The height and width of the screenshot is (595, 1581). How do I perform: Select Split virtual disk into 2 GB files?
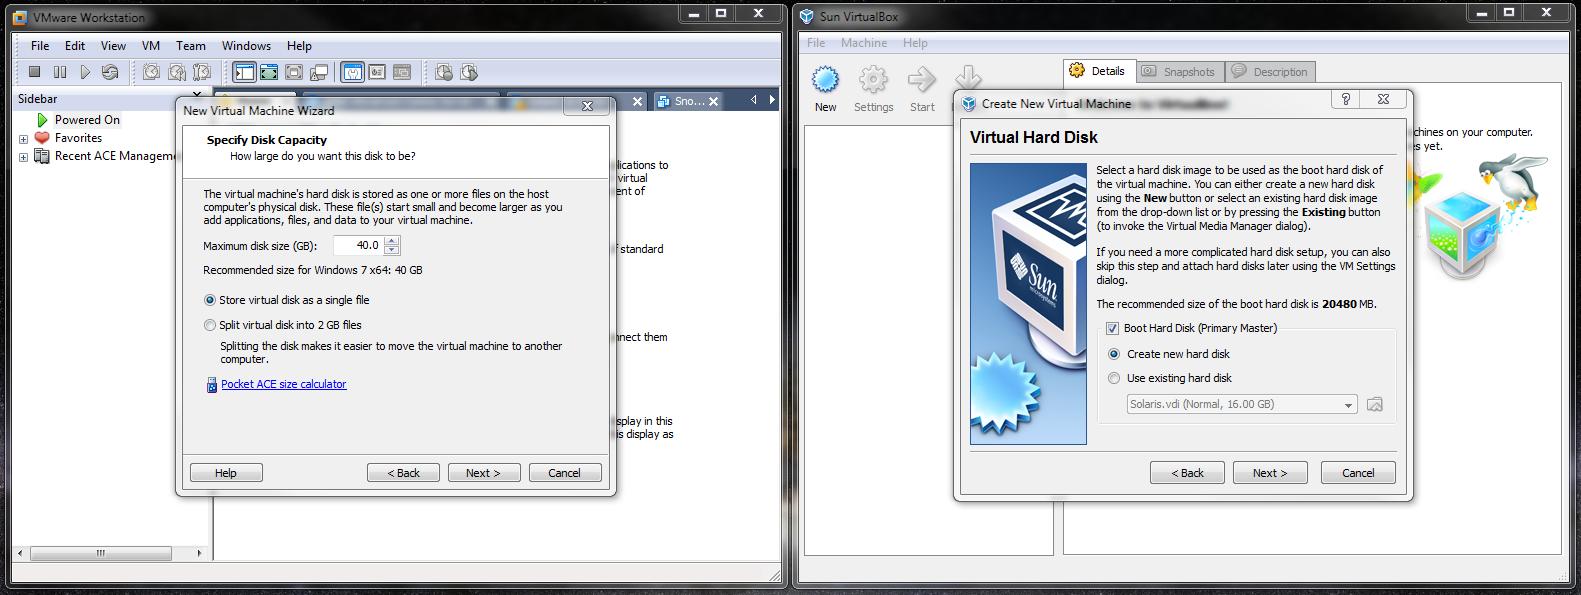pos(210,325)
